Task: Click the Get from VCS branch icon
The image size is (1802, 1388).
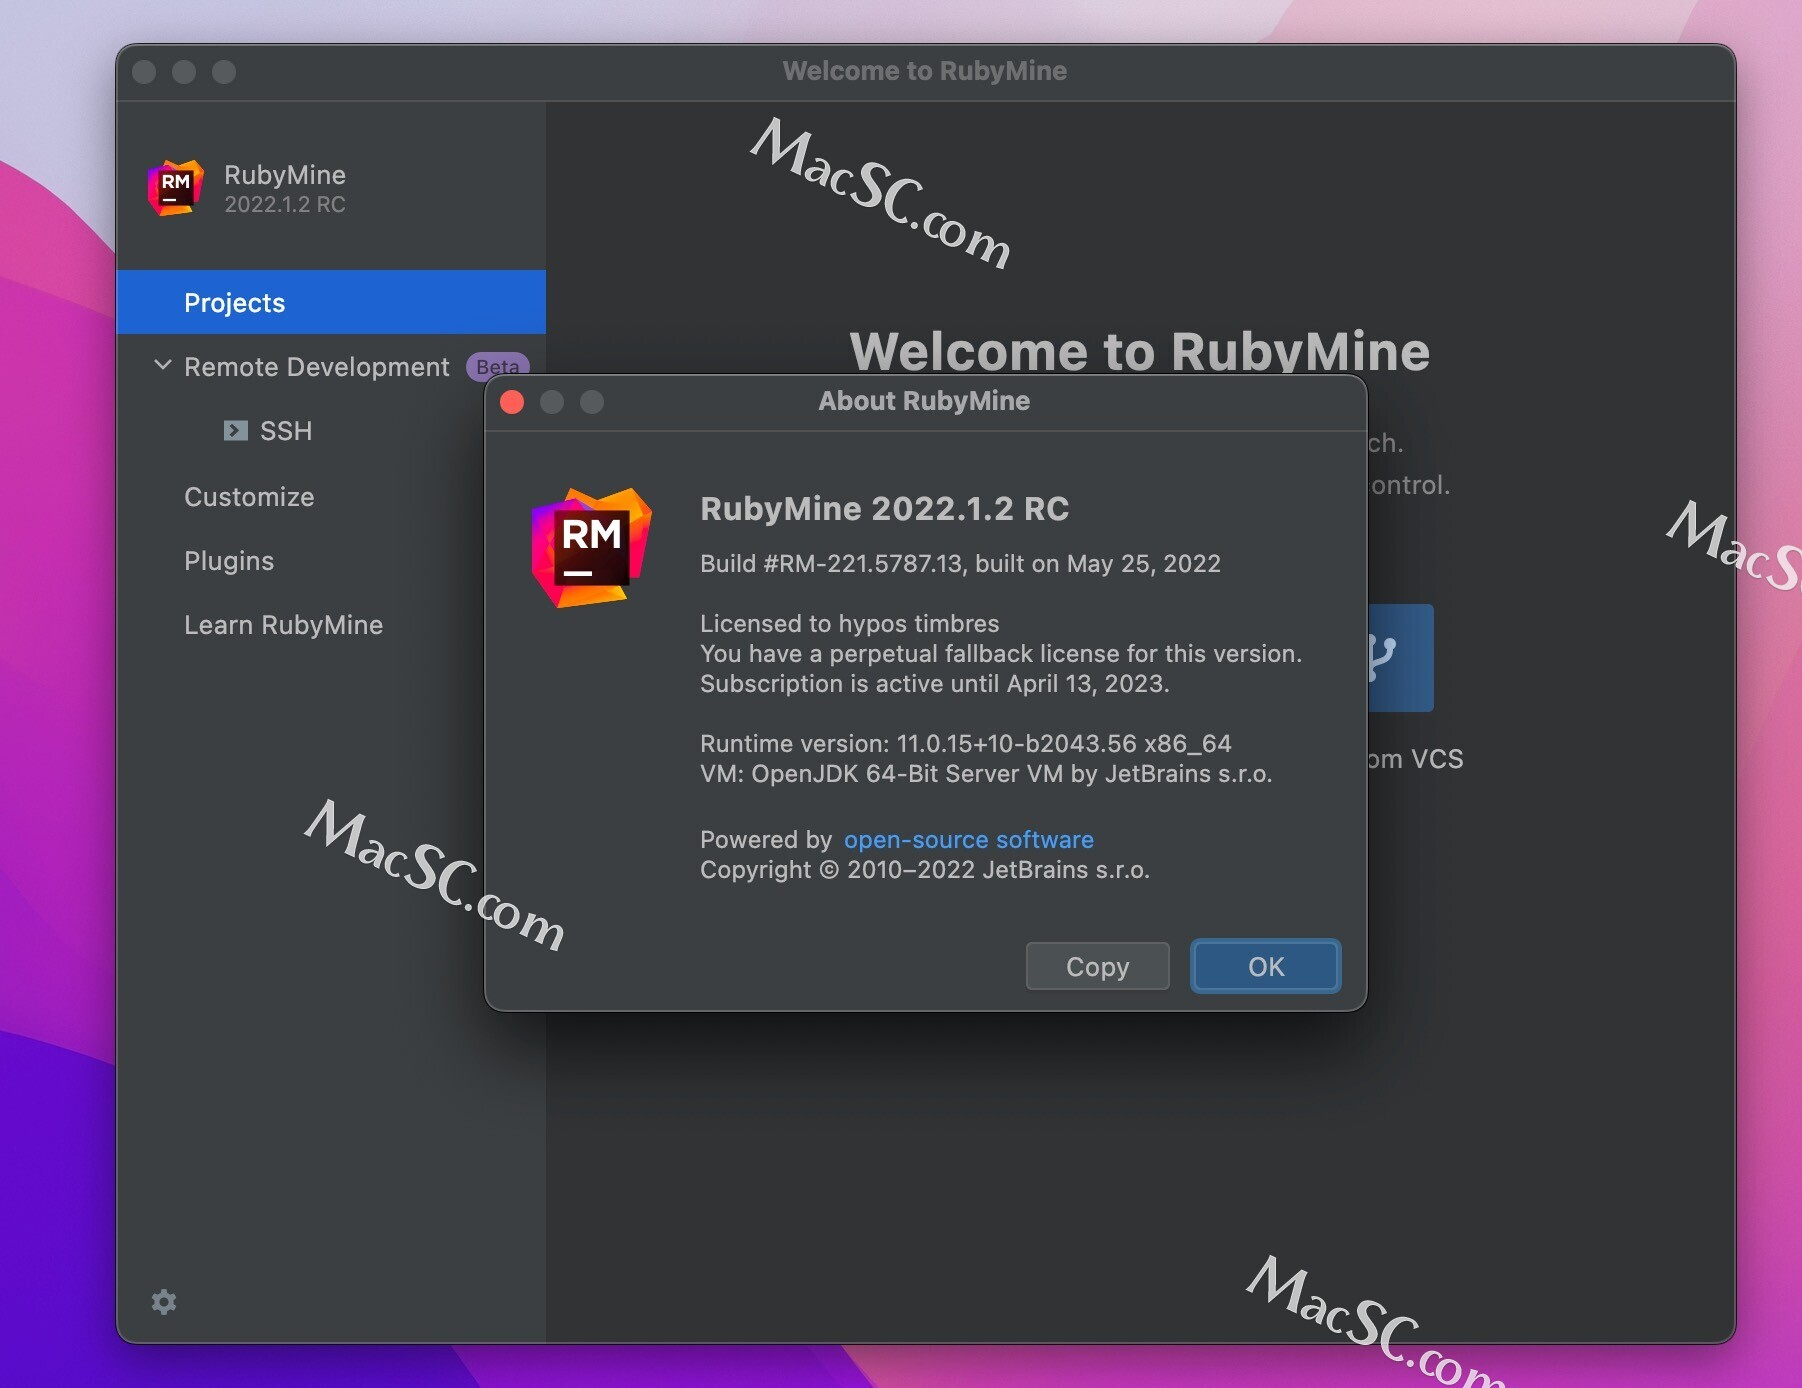Action: point(1401,657)
